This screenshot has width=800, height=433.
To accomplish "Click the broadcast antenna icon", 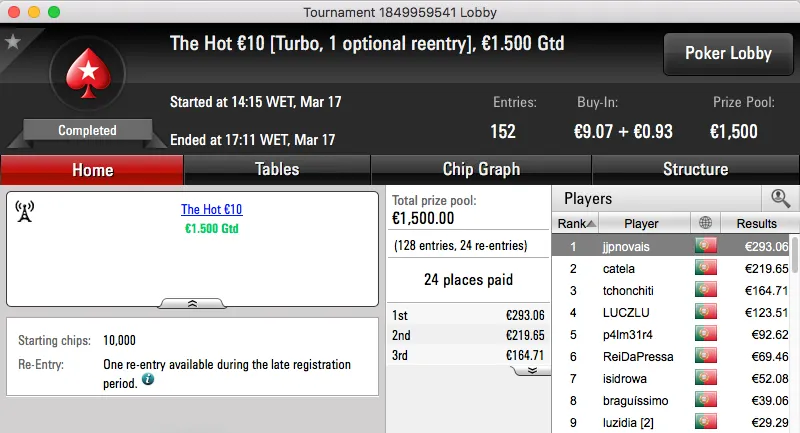I will [26, 212].
